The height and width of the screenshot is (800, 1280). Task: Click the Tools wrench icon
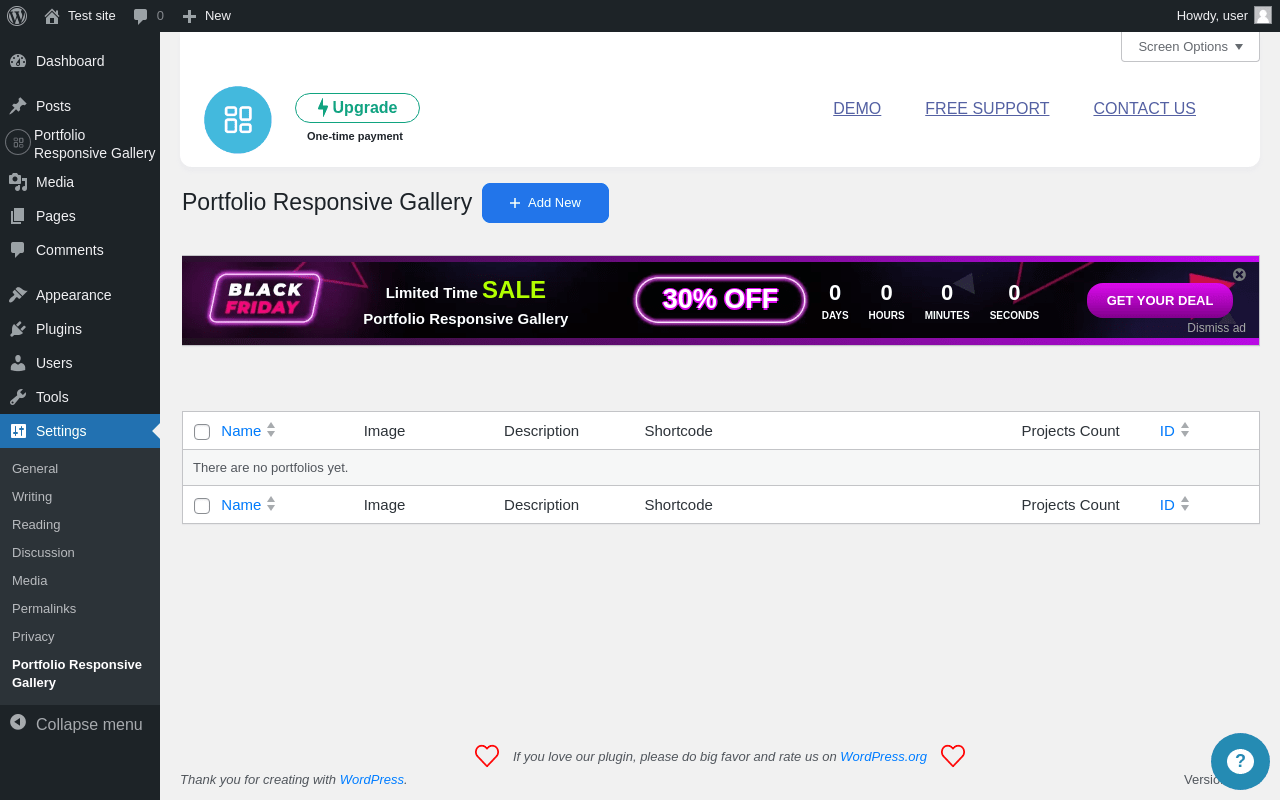tap(18, 397)
